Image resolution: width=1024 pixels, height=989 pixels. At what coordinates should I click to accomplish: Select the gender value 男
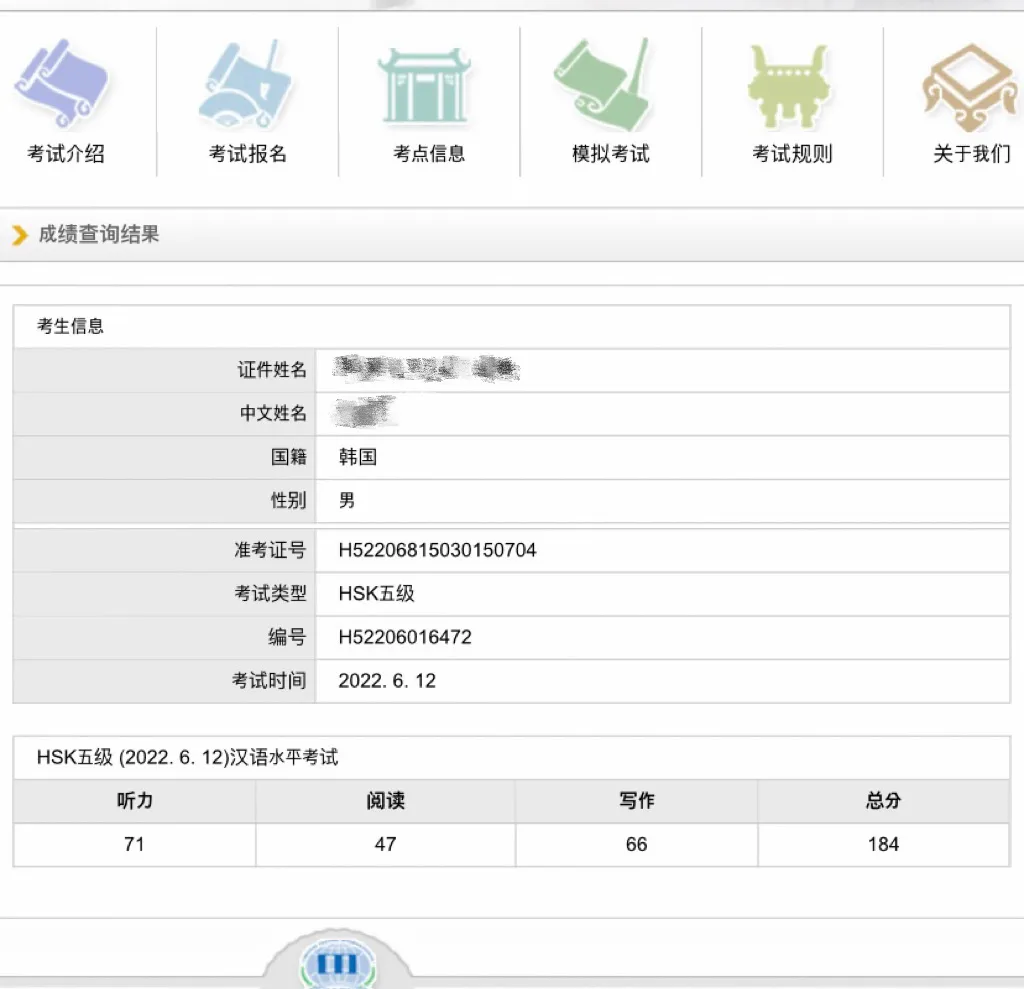pyautogui.click(x=347, y=500)
